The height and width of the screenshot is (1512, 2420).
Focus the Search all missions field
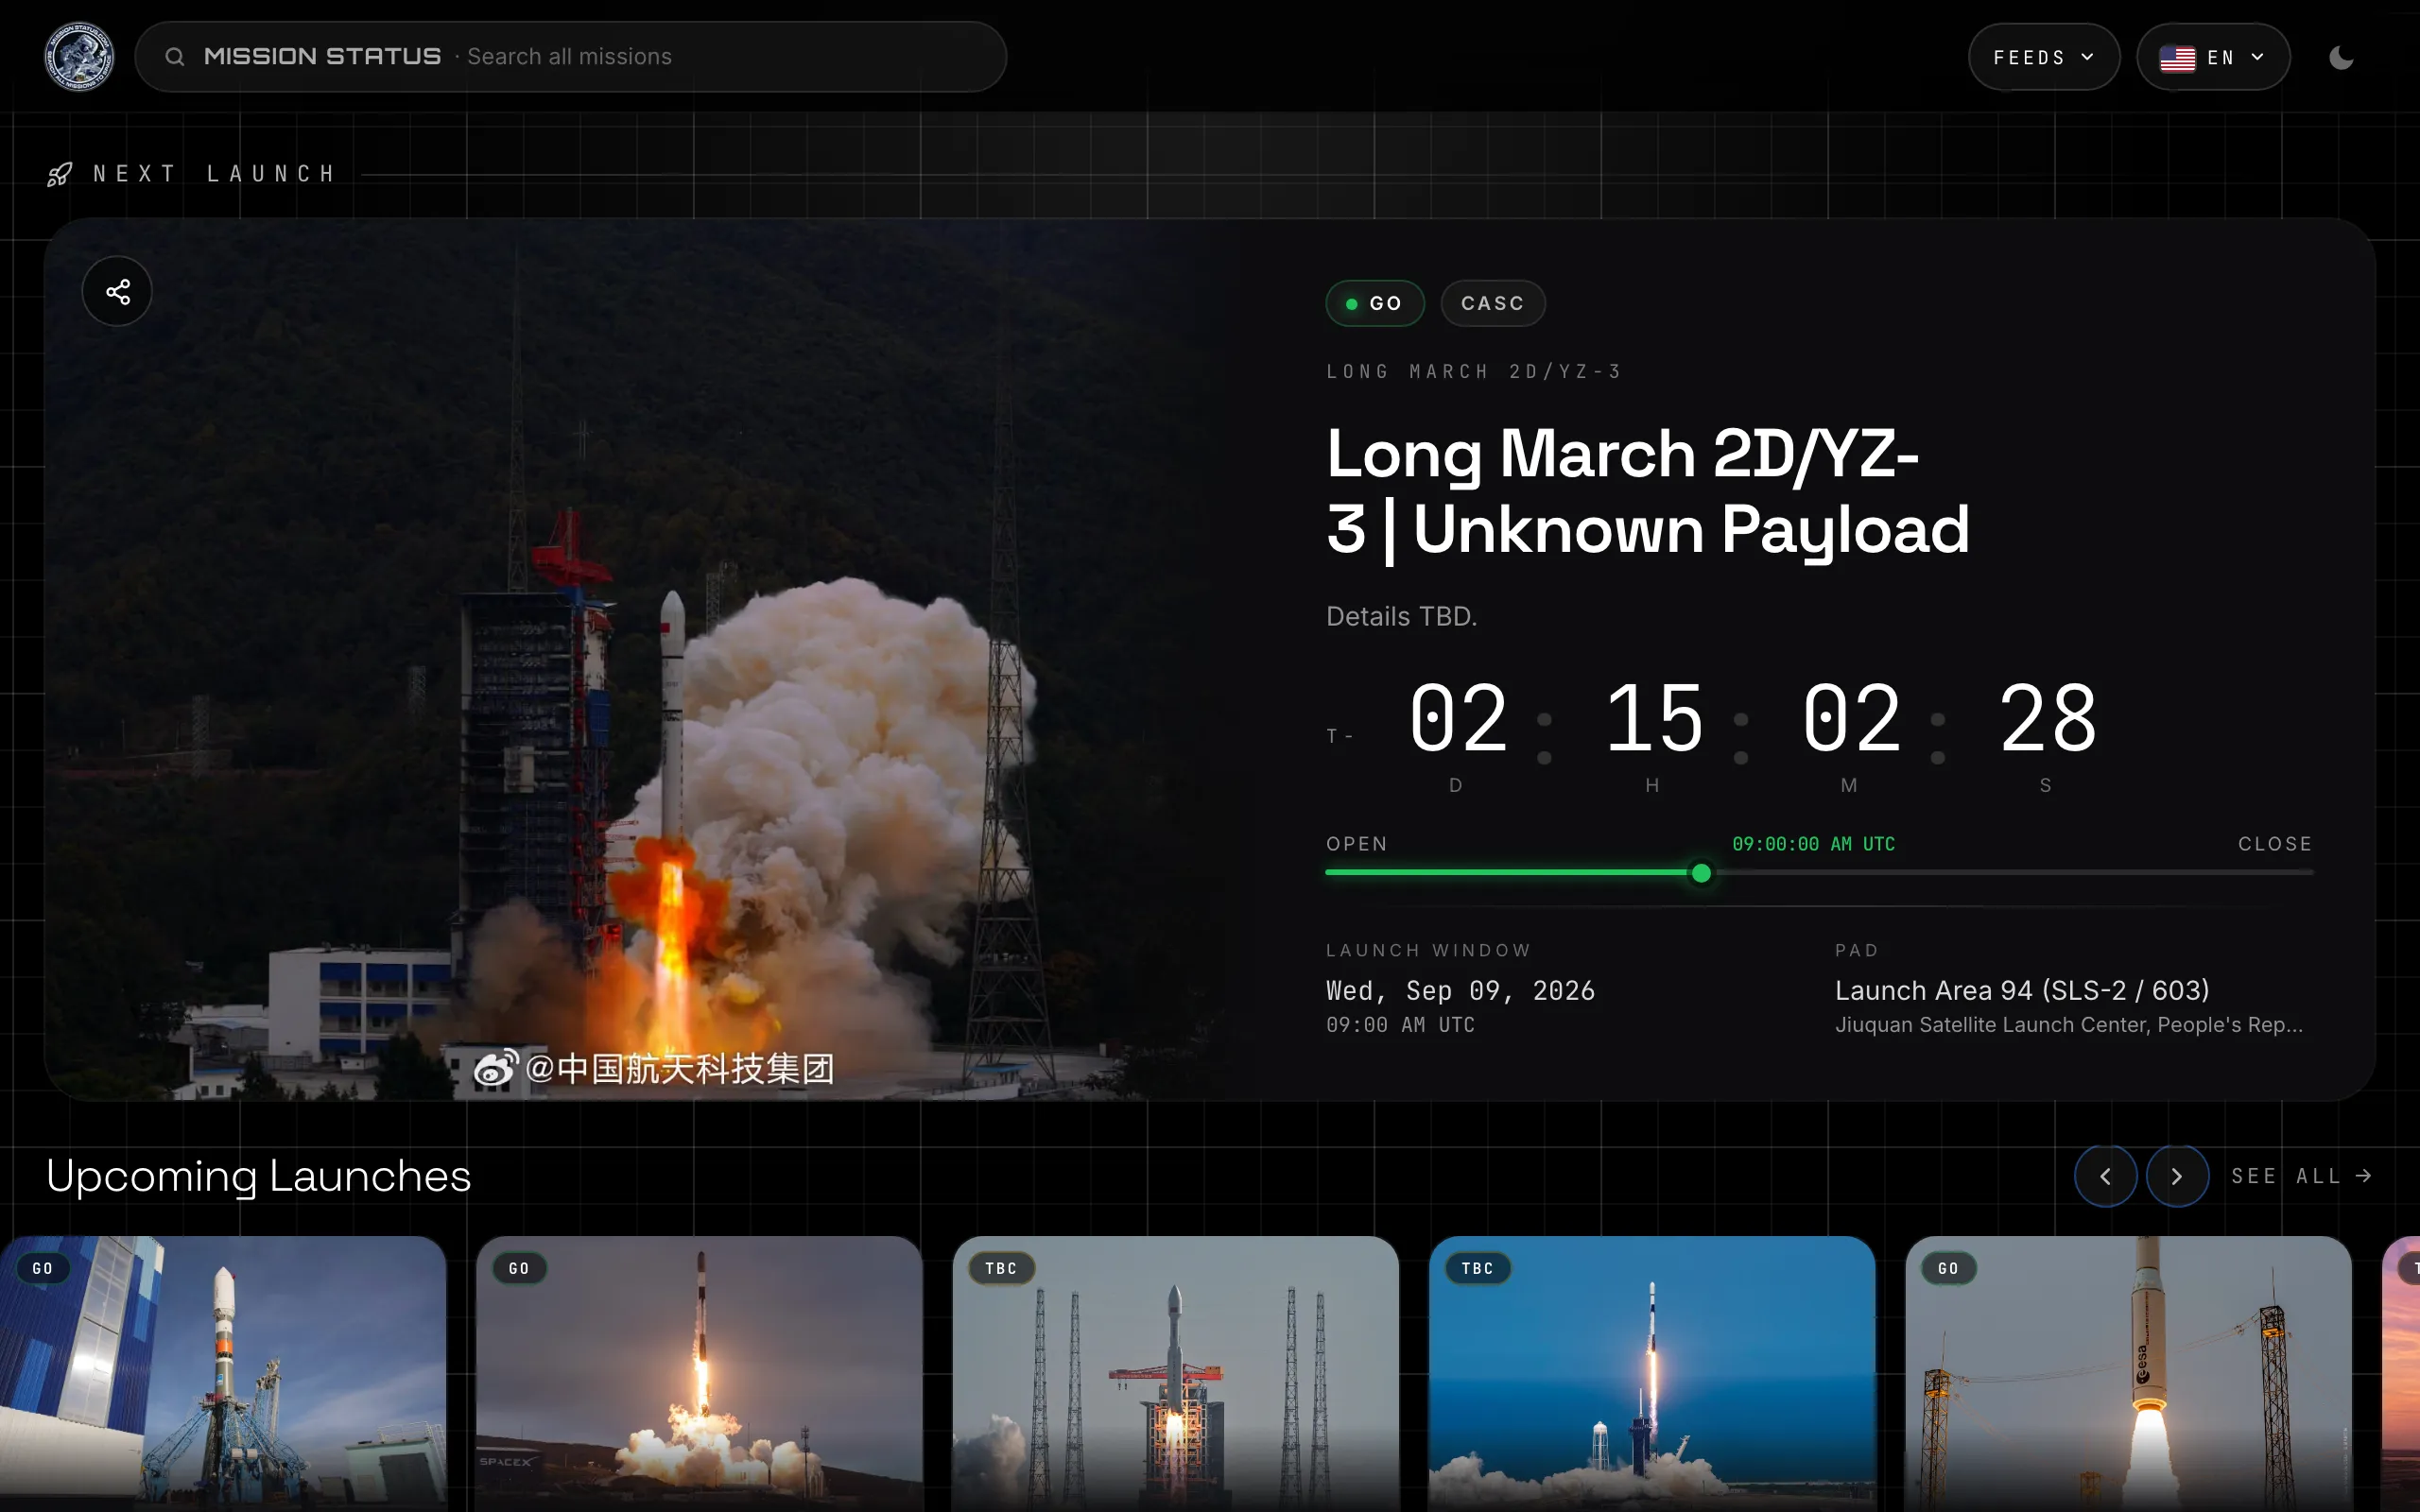[570, 57]
